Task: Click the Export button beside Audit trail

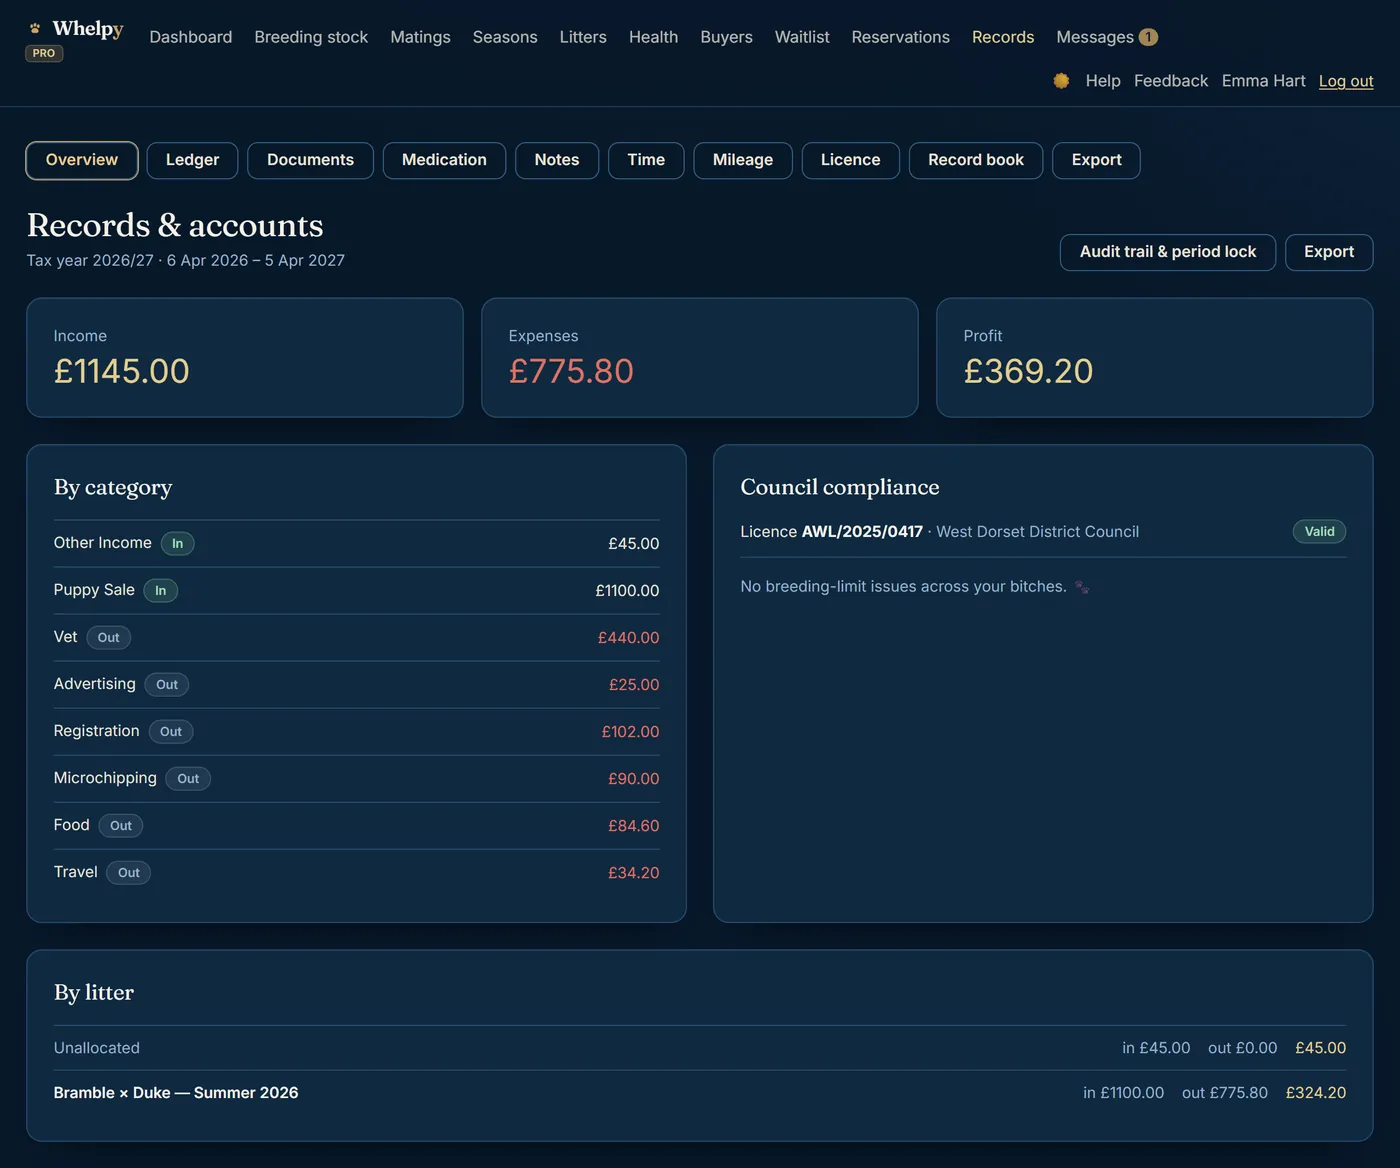Action: (1329, 252)
